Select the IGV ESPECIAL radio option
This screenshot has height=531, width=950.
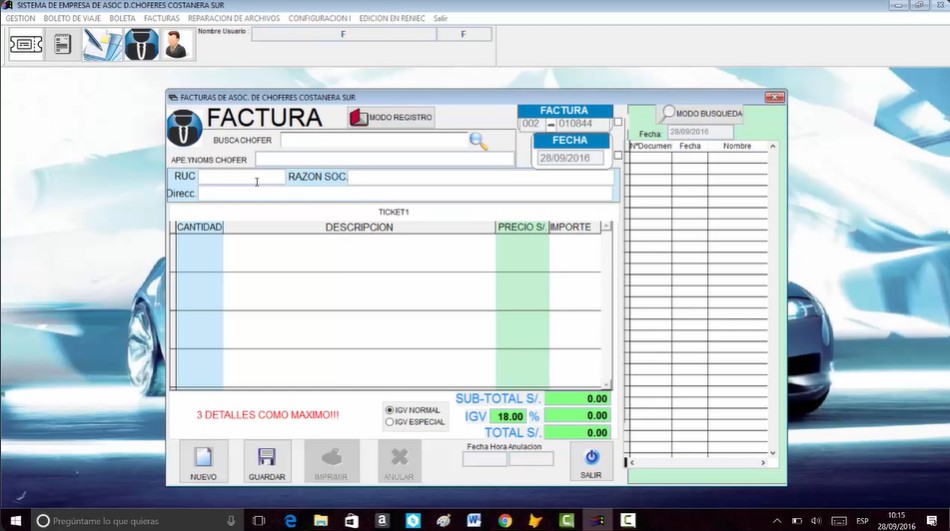[x=390, y=422]
